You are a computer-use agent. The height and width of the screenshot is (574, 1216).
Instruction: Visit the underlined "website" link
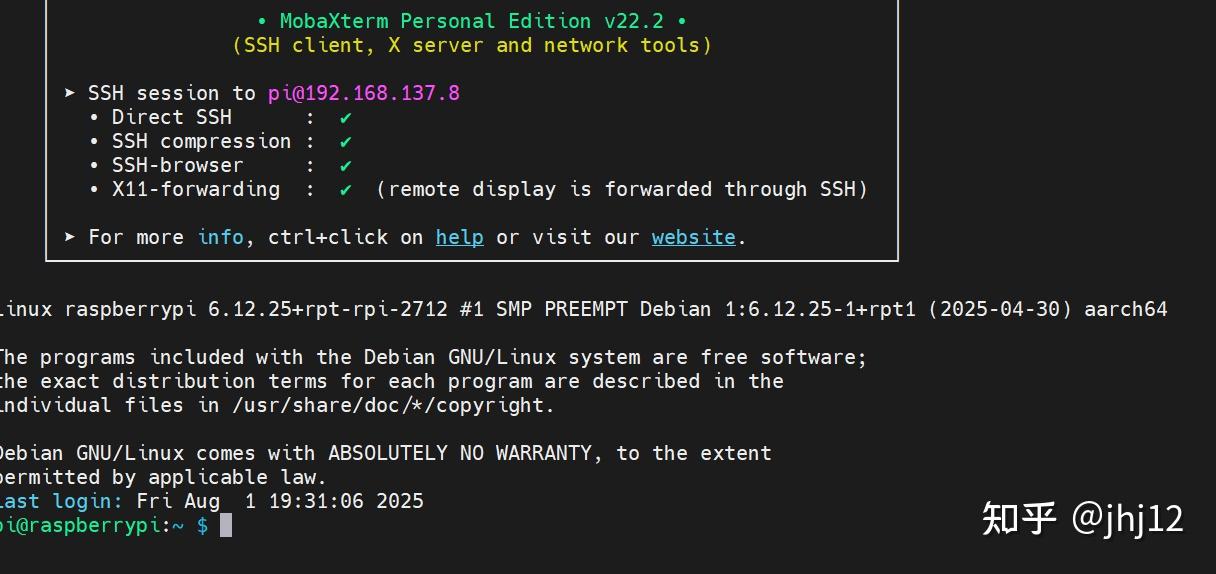coord(693,237)
